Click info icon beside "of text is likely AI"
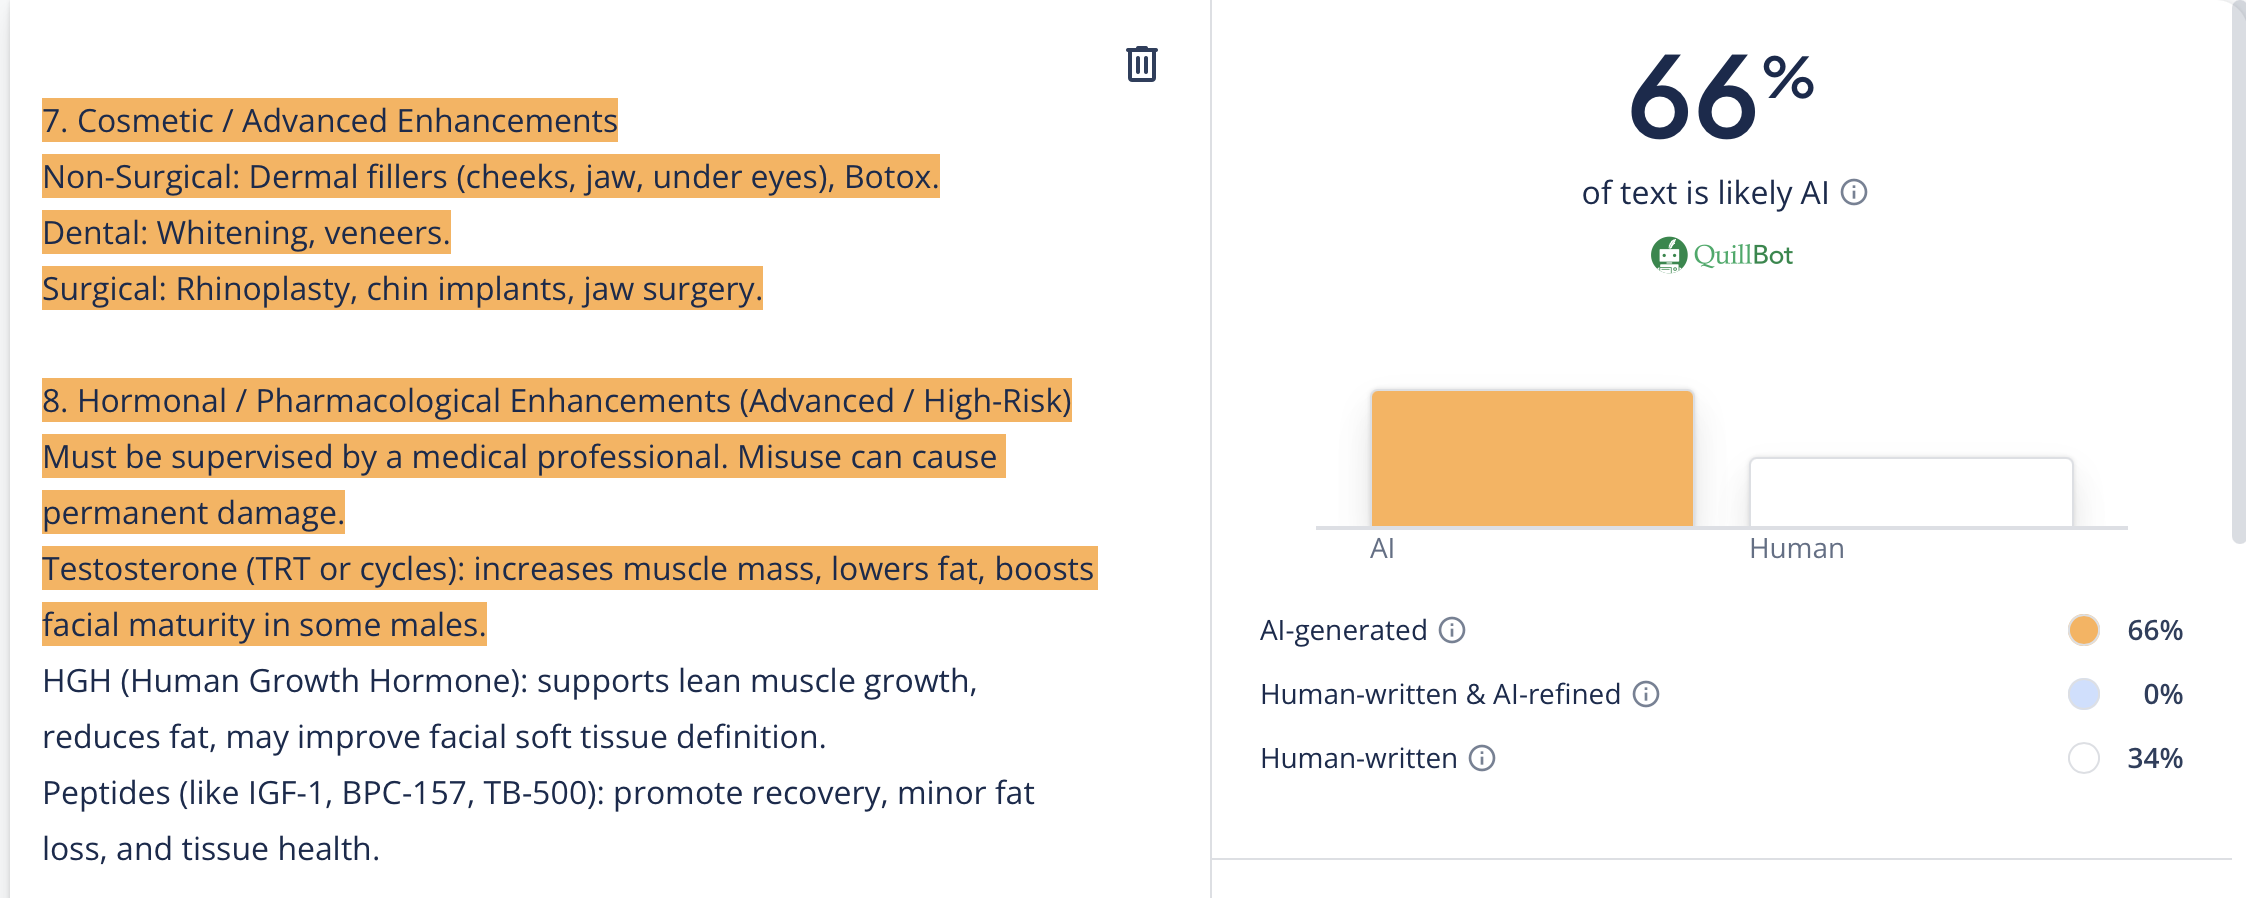Image resolution: width=2246 pixels, height=898 pixels. 1854,192
